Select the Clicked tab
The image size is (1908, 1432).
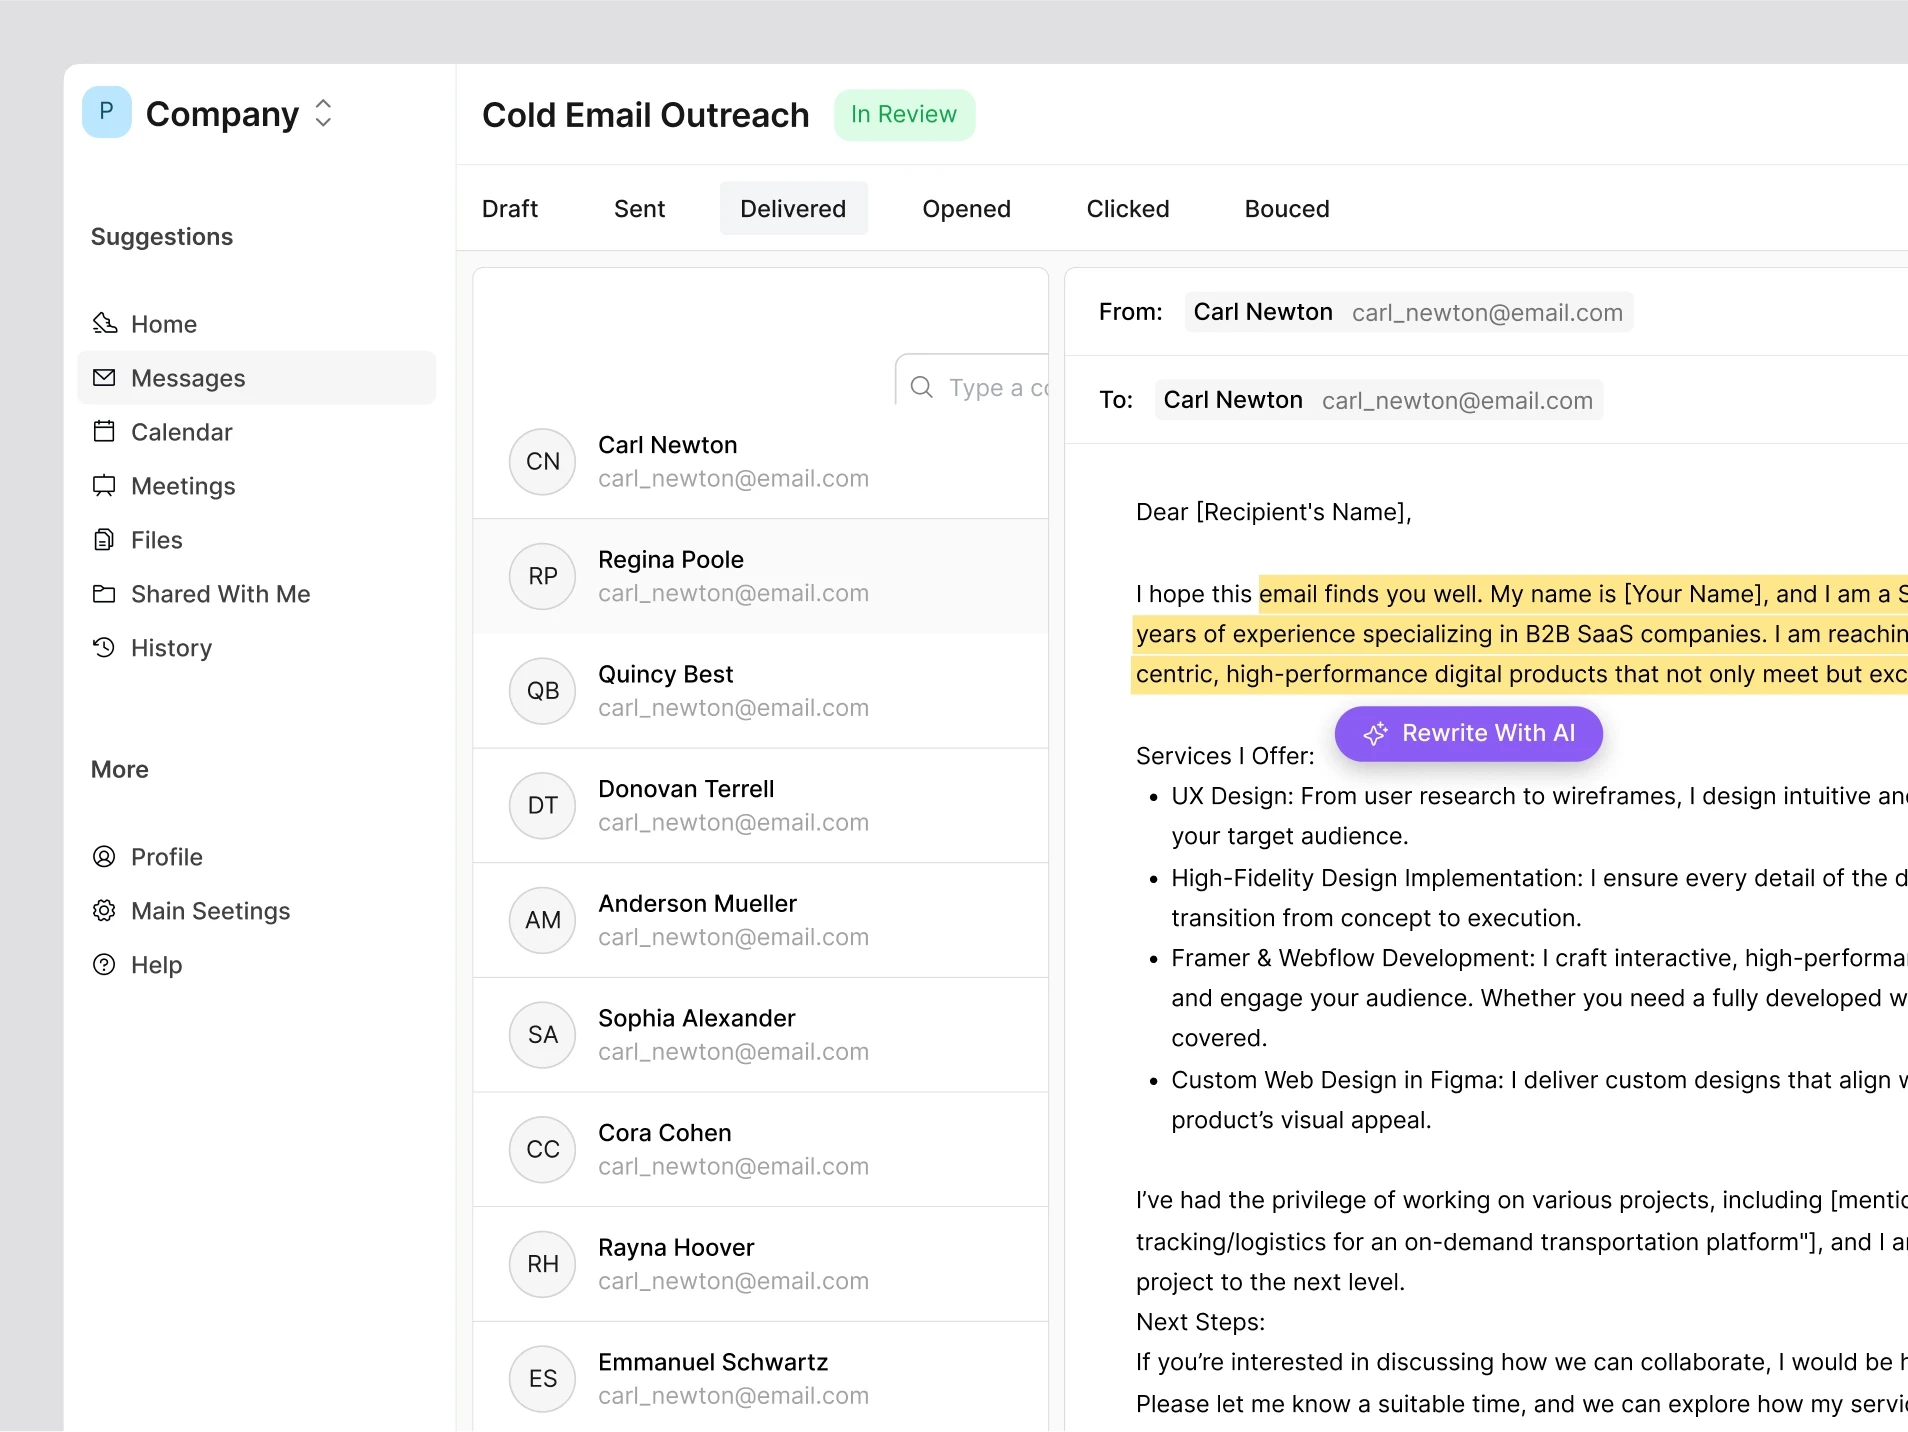click(1127, 208)
